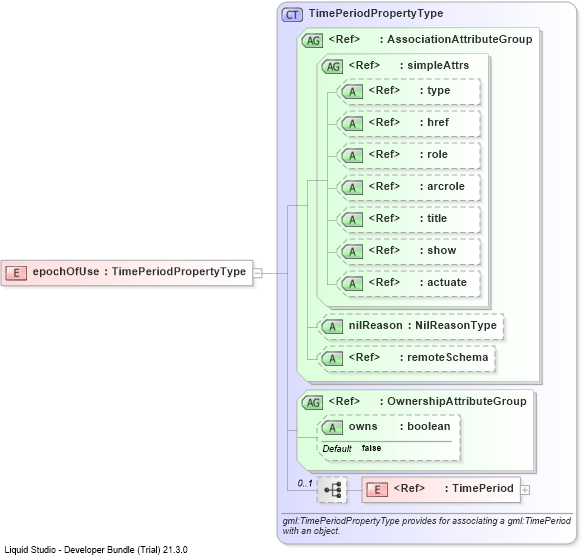Screen dimensions: 581x555
Task: Select the 'owns : boolean' attribute text
Action: point(399,426)
